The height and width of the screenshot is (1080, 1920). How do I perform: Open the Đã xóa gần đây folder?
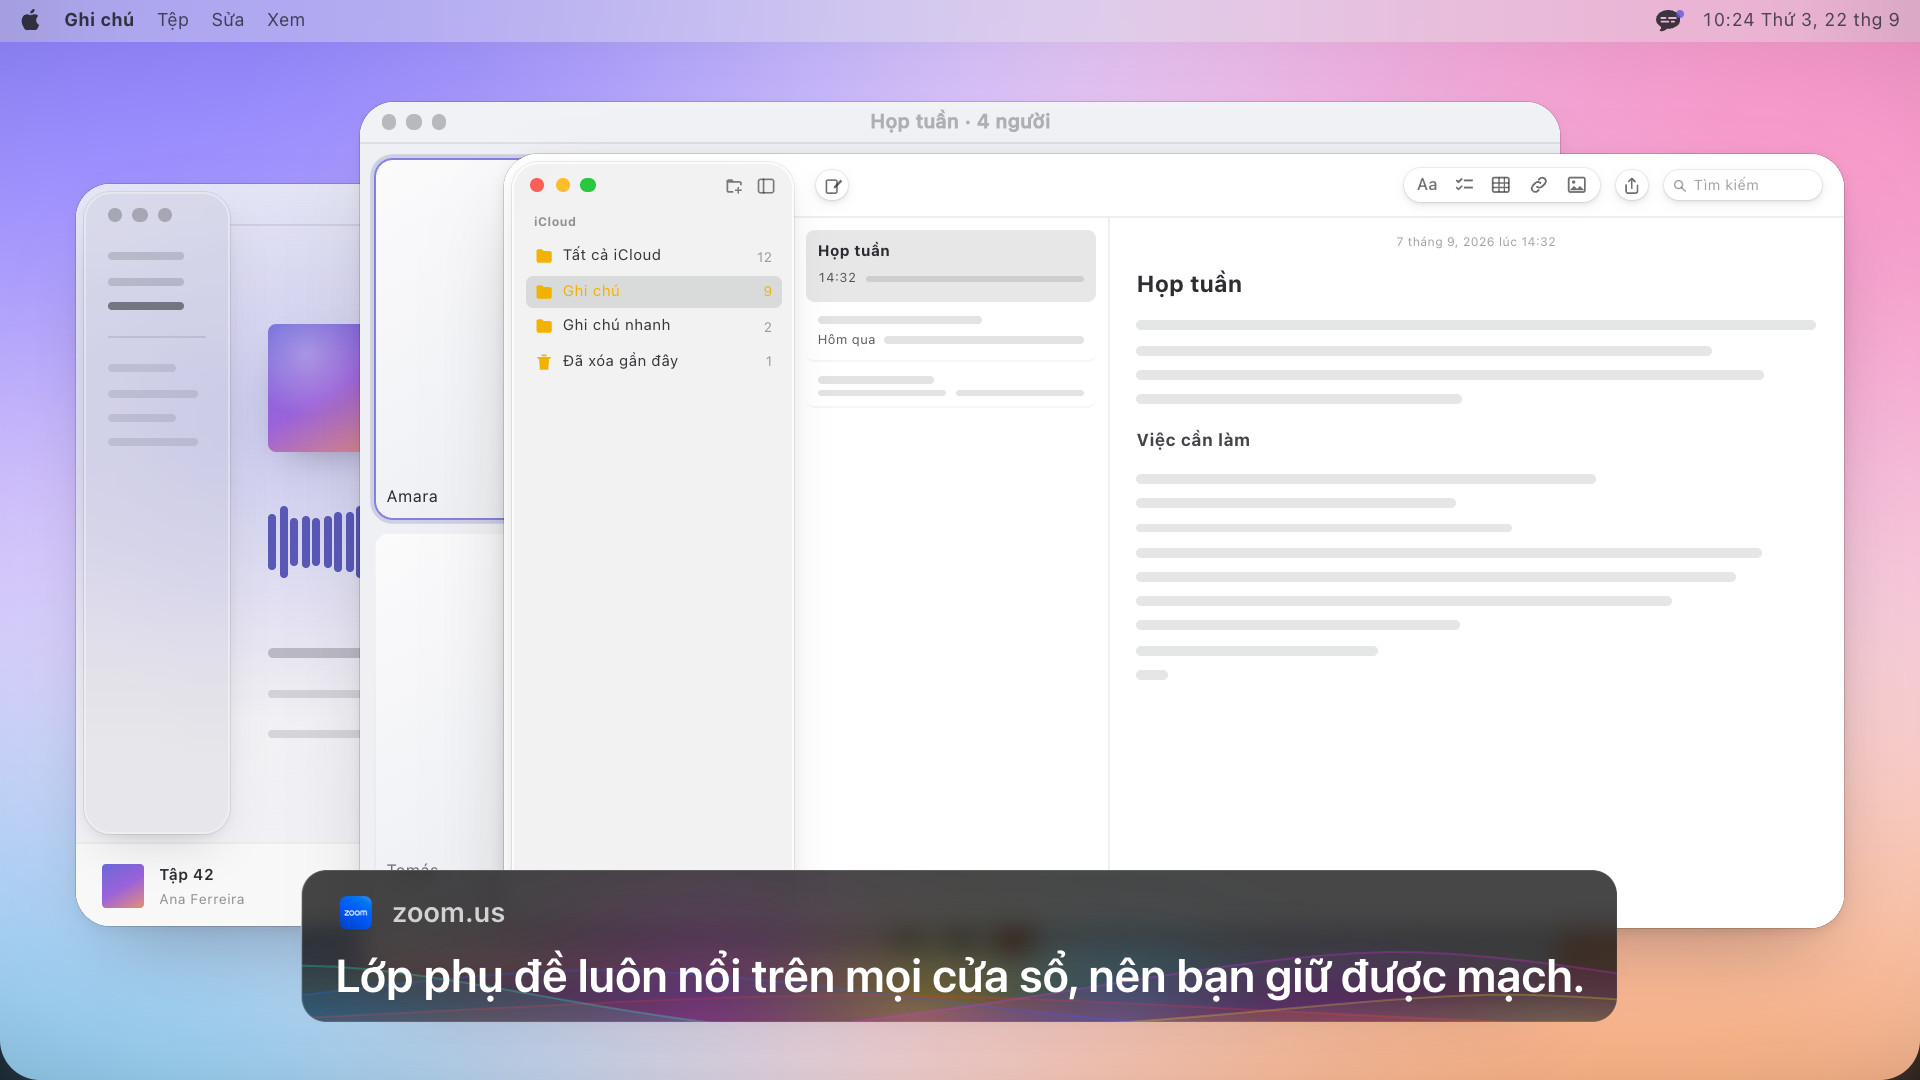click(x=654, y=361)
